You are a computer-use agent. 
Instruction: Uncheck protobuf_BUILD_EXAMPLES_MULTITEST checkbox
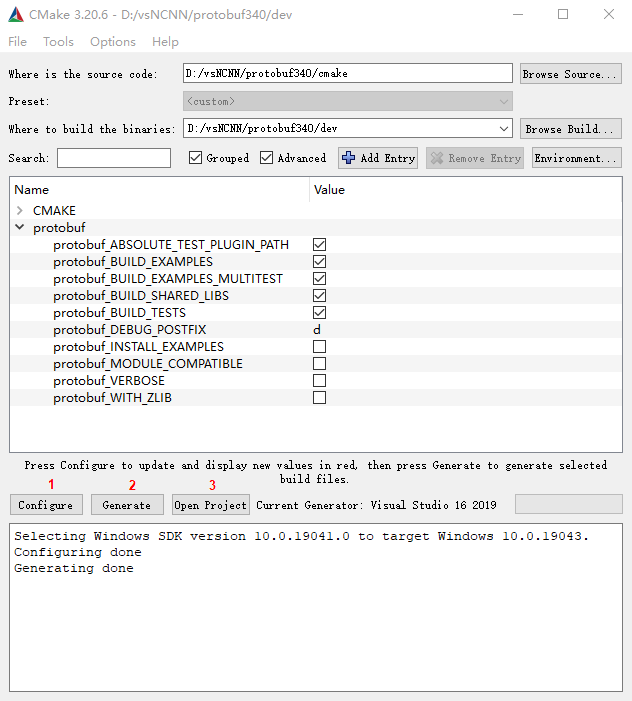(x=320, y=279)
